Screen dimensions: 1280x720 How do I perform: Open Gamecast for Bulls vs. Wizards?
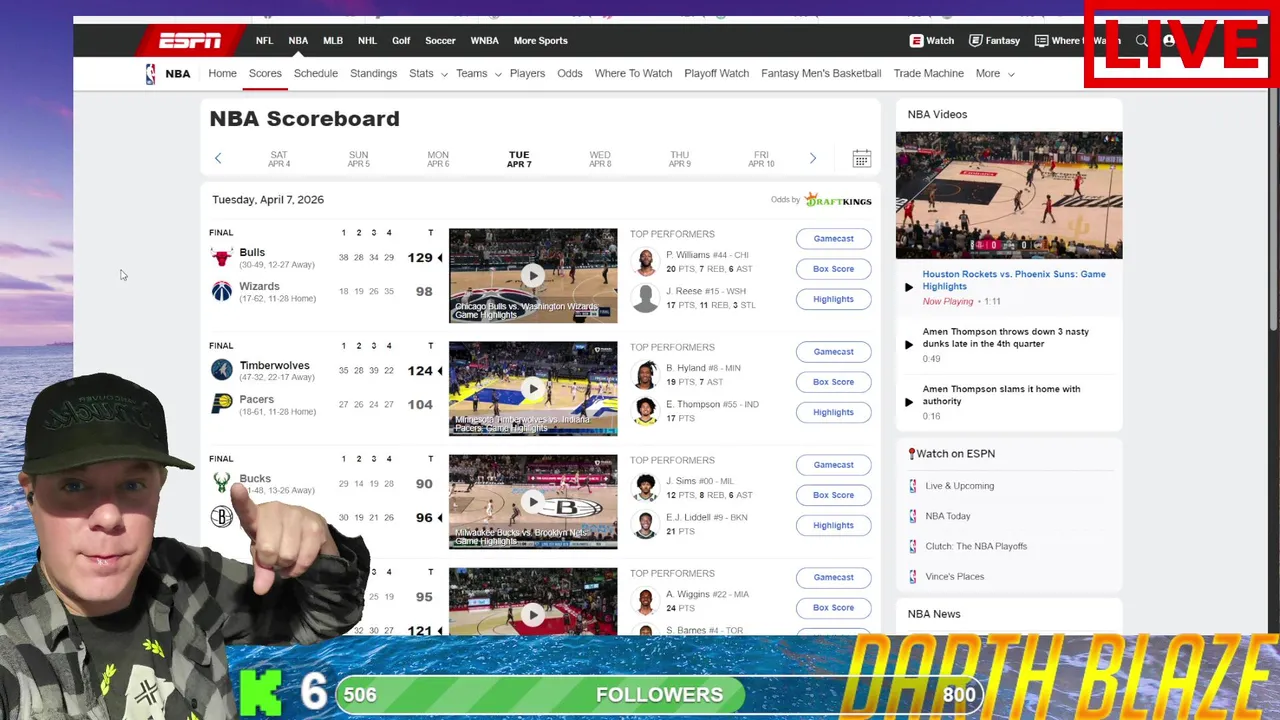click(833, 239)
